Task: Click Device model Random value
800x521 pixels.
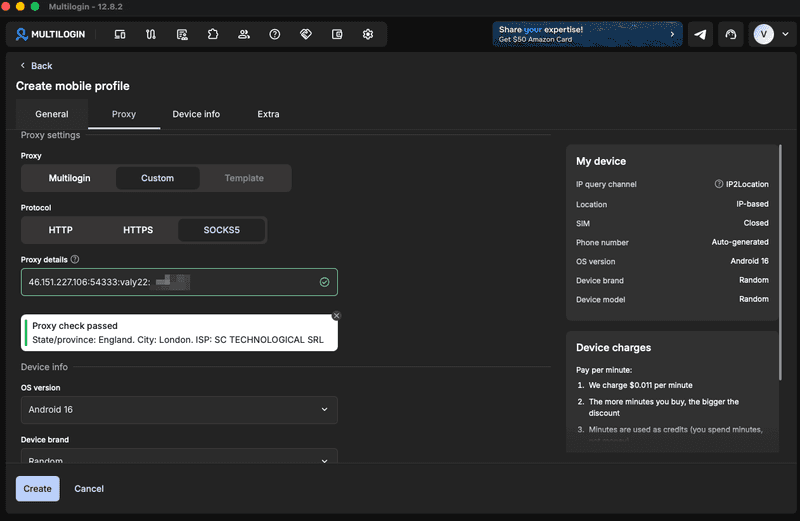Action: coord(754,299)
